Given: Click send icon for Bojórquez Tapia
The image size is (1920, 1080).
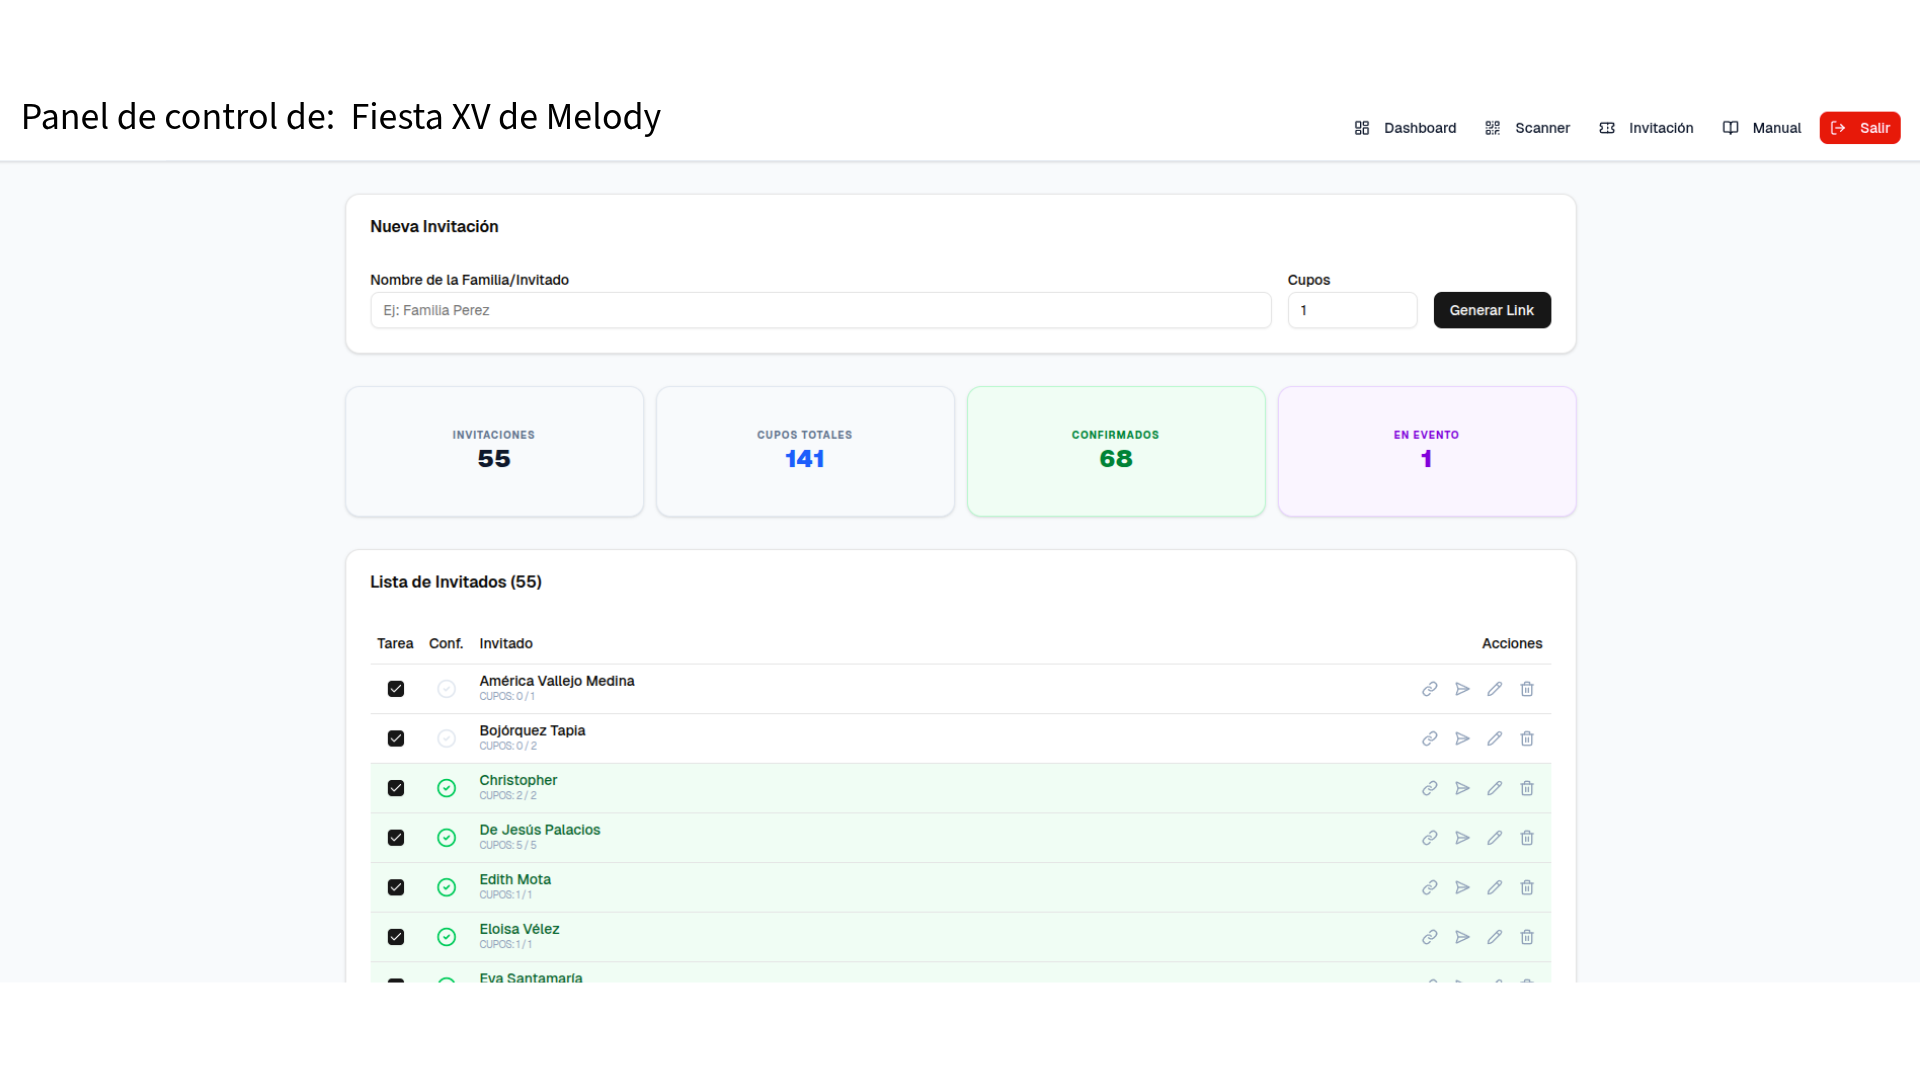Looking at the screenshot, I should 1462,739.
